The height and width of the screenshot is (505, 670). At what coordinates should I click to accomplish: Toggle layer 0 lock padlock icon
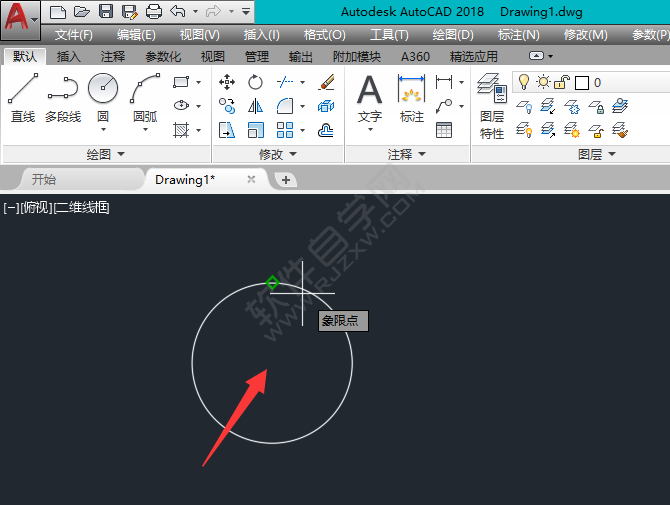click(x=561, y=82)
